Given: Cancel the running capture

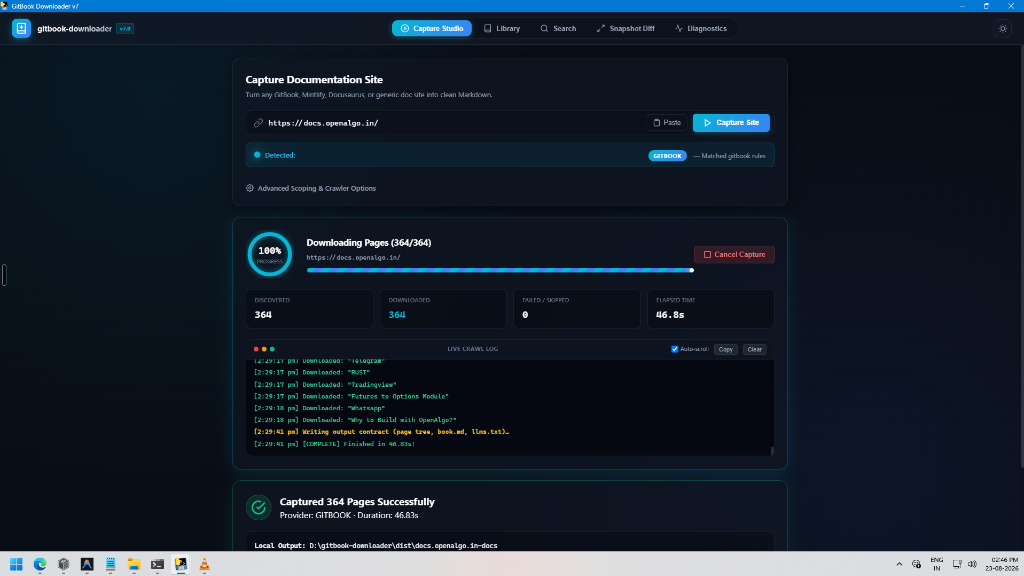Looking at the screenshot, I should pos(734,254).
